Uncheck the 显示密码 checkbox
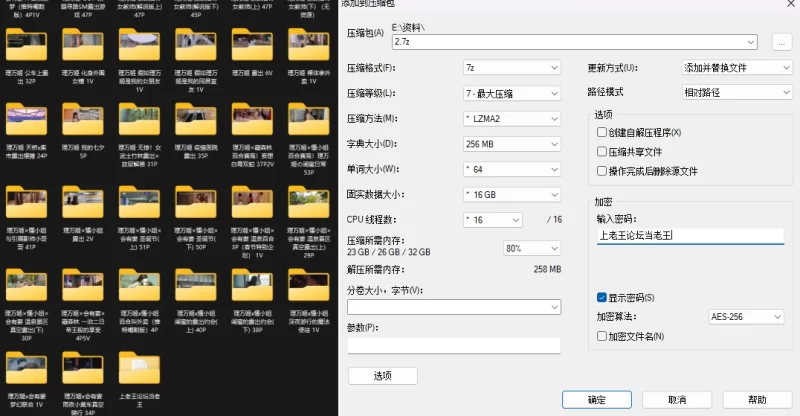 point(602,297)
